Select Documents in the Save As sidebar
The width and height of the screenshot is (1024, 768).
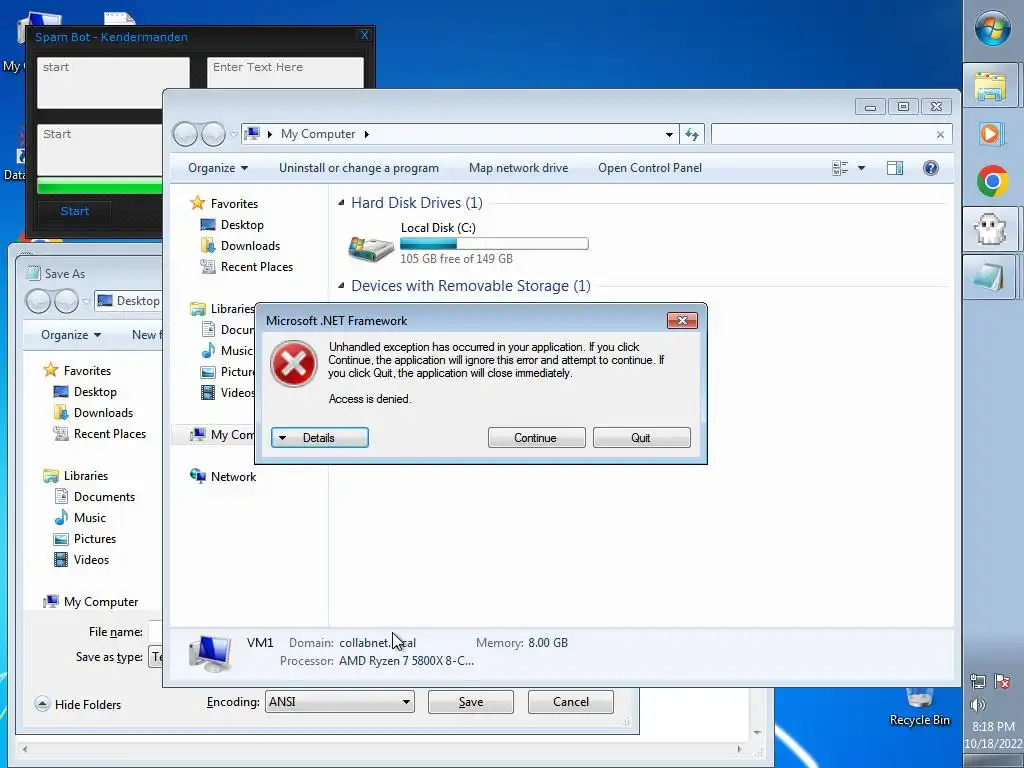click(x=104, y=497)
